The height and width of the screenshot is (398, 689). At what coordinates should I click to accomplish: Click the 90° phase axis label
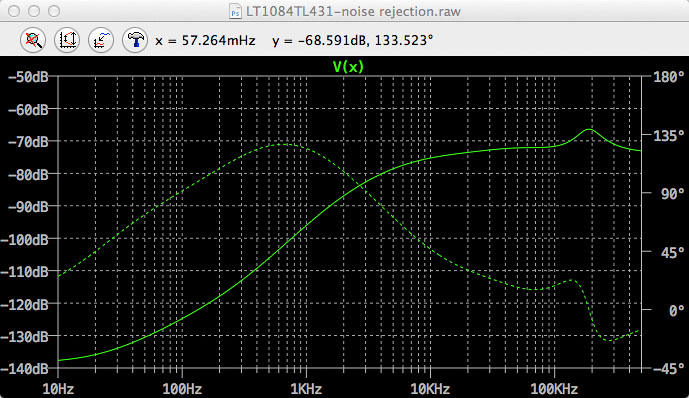pyautogui.click(x=673, y=194)
